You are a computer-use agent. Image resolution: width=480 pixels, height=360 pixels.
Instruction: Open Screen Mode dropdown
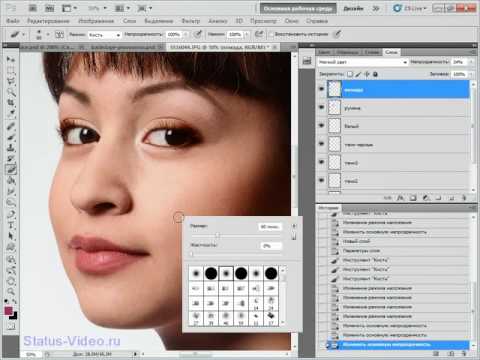[x=145, y=8]
